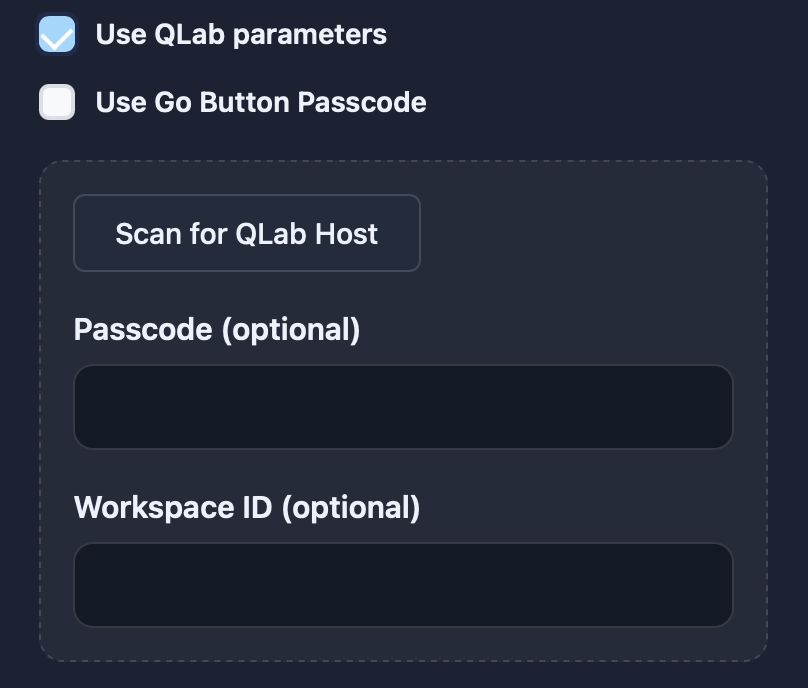Click the "Use QLab parameters" label text
Image resolution: width=808 pixels, height=688 pixels.
pos(241,35)
